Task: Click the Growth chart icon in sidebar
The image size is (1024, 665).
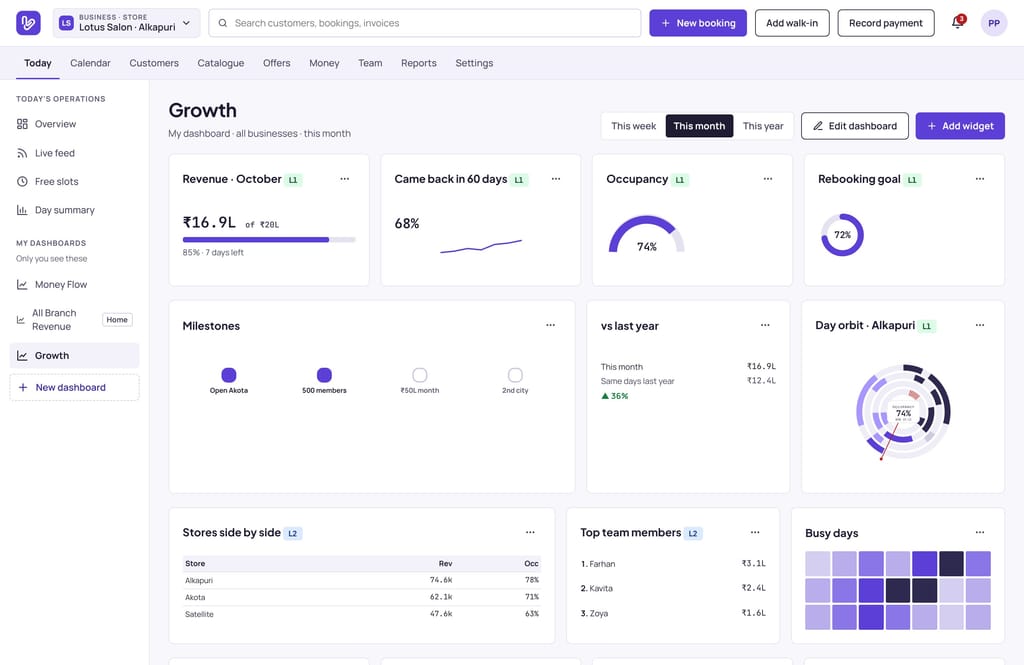Action: coord(22,355)
